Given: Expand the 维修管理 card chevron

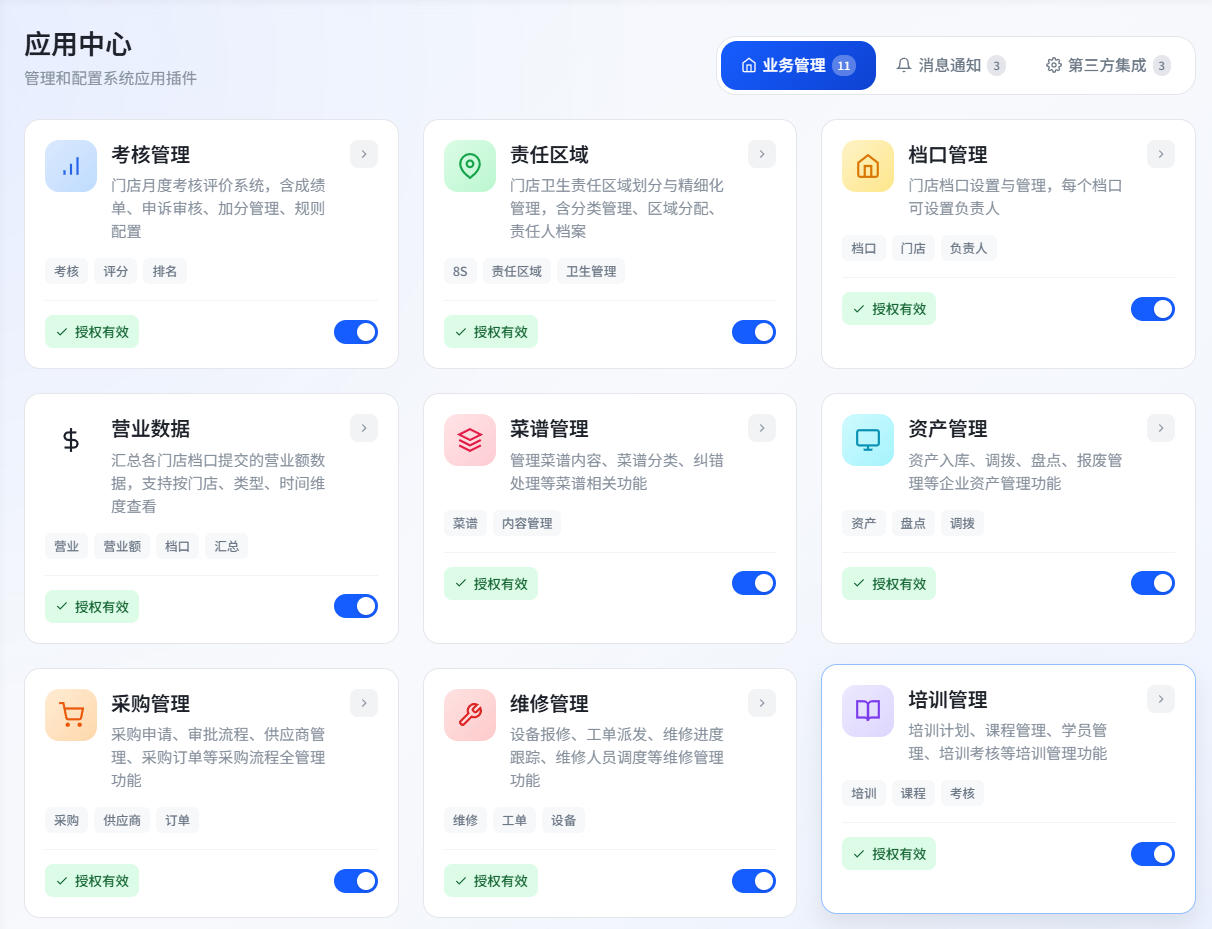Looking at the screenshot, I should pos(761,703).
